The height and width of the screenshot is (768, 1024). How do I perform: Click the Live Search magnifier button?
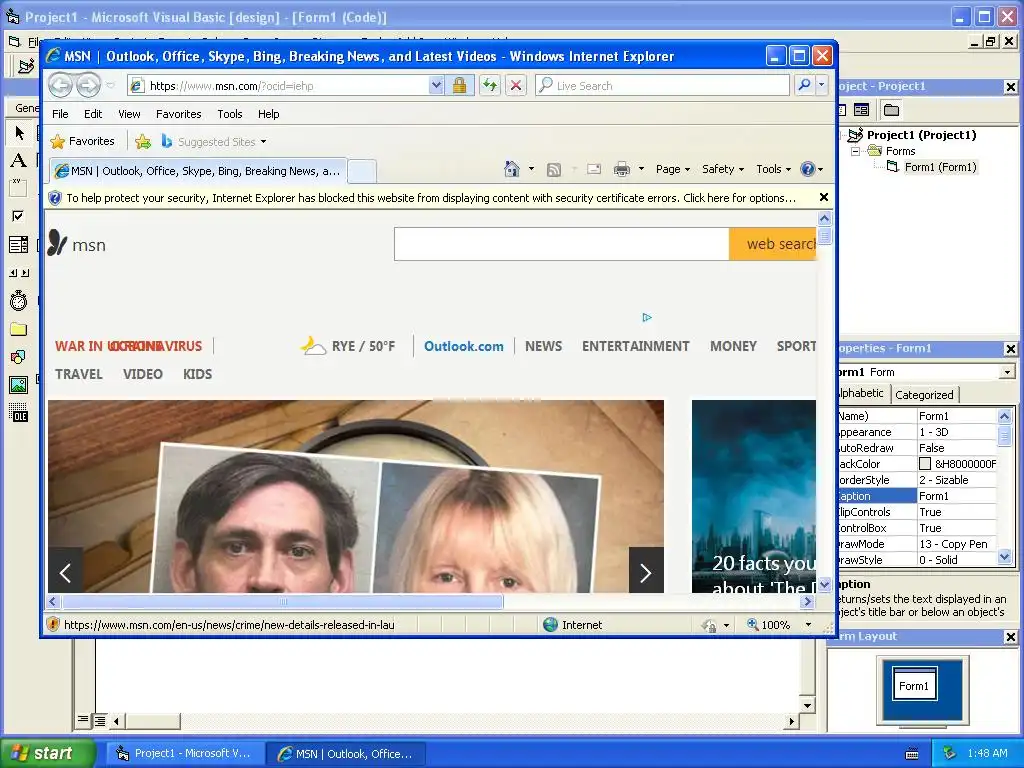pyautogui.click(x=805, y=85)
